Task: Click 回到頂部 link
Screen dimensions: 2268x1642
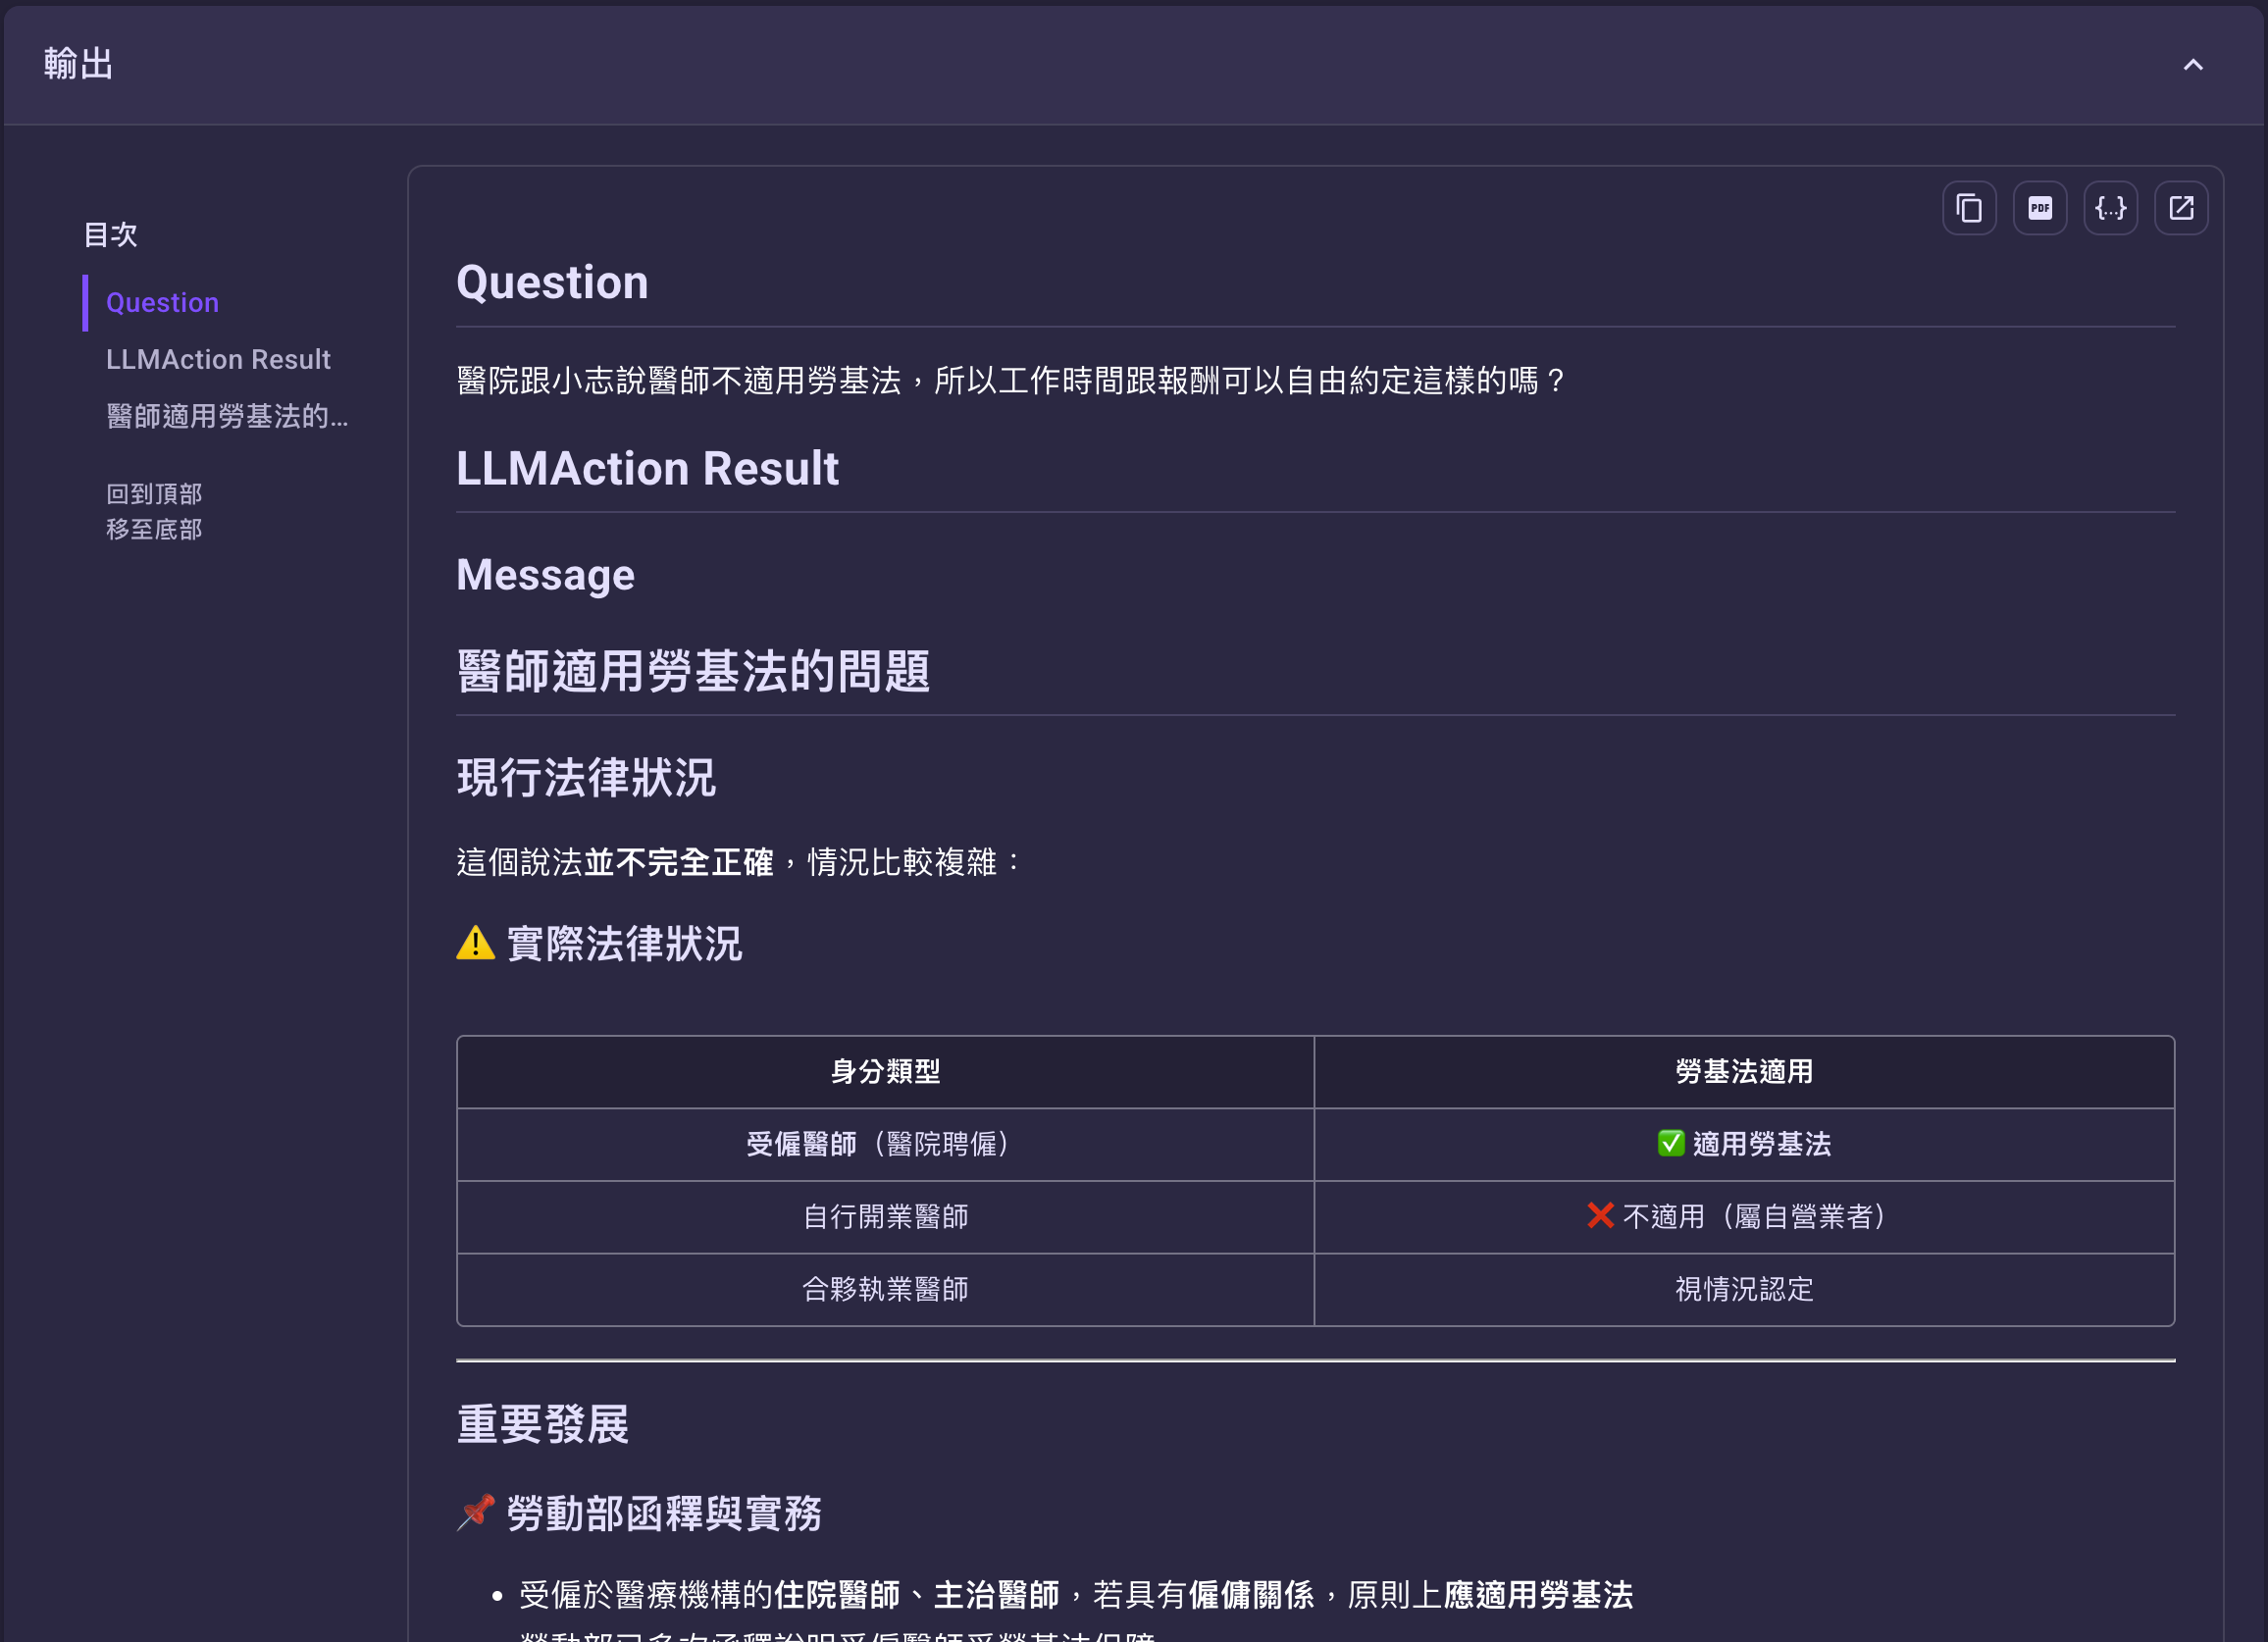Action: click(154, 494)
